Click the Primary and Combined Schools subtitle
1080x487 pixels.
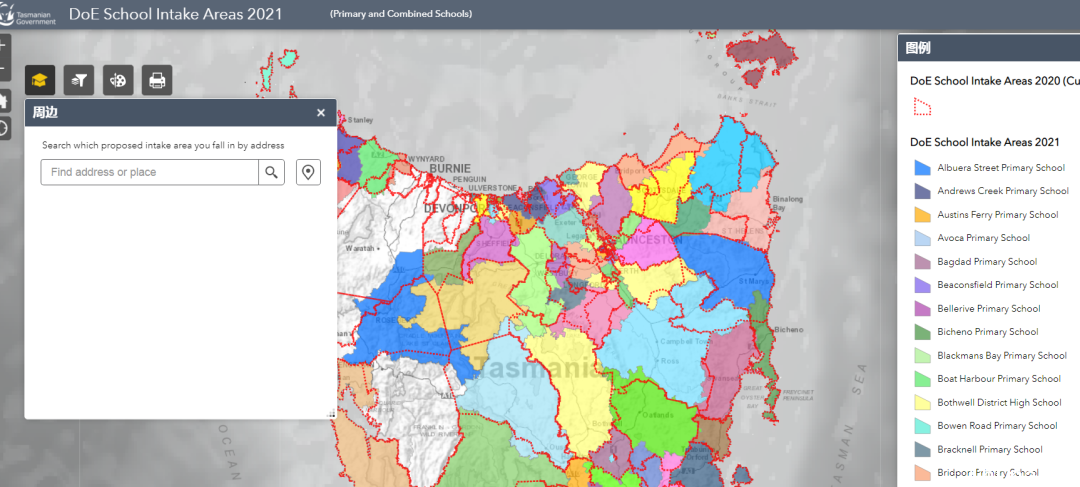click(x=401, y=14)
